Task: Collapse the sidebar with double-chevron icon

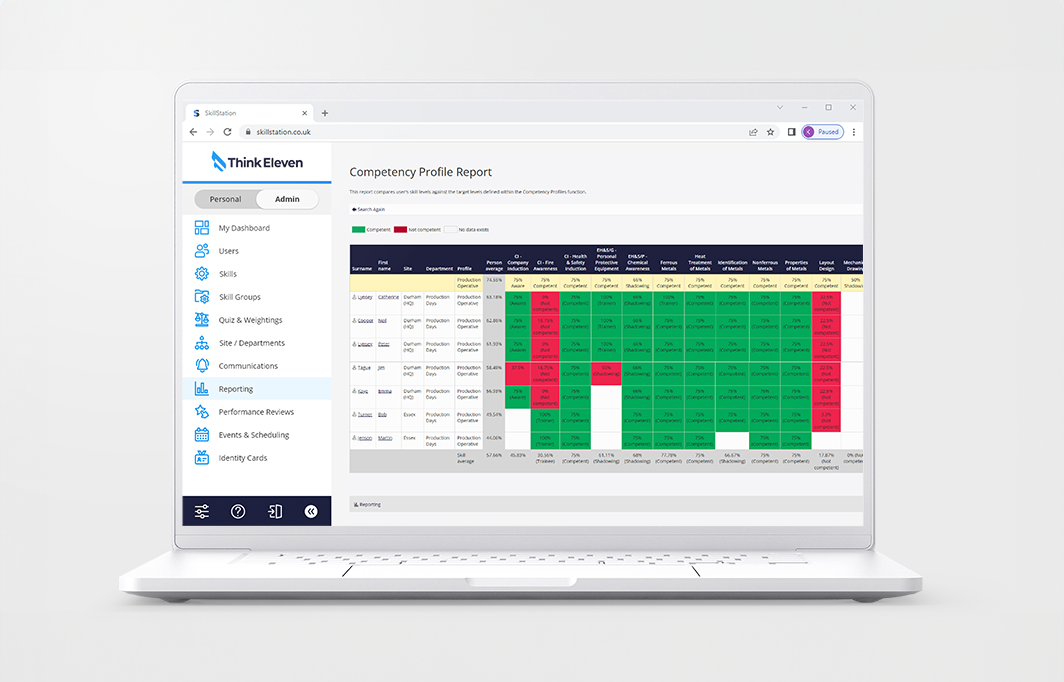Action: point(311,512)
